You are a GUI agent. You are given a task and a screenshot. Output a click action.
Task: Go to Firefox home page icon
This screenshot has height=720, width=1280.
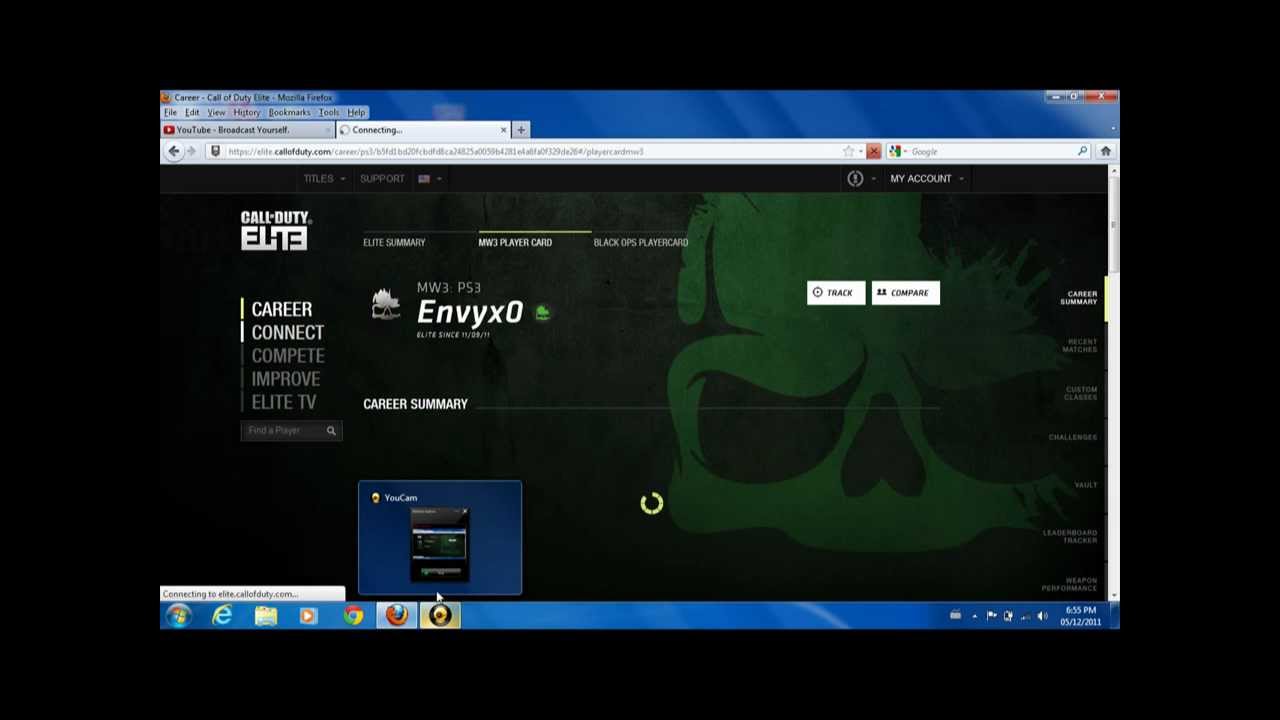pos(1105,151)
